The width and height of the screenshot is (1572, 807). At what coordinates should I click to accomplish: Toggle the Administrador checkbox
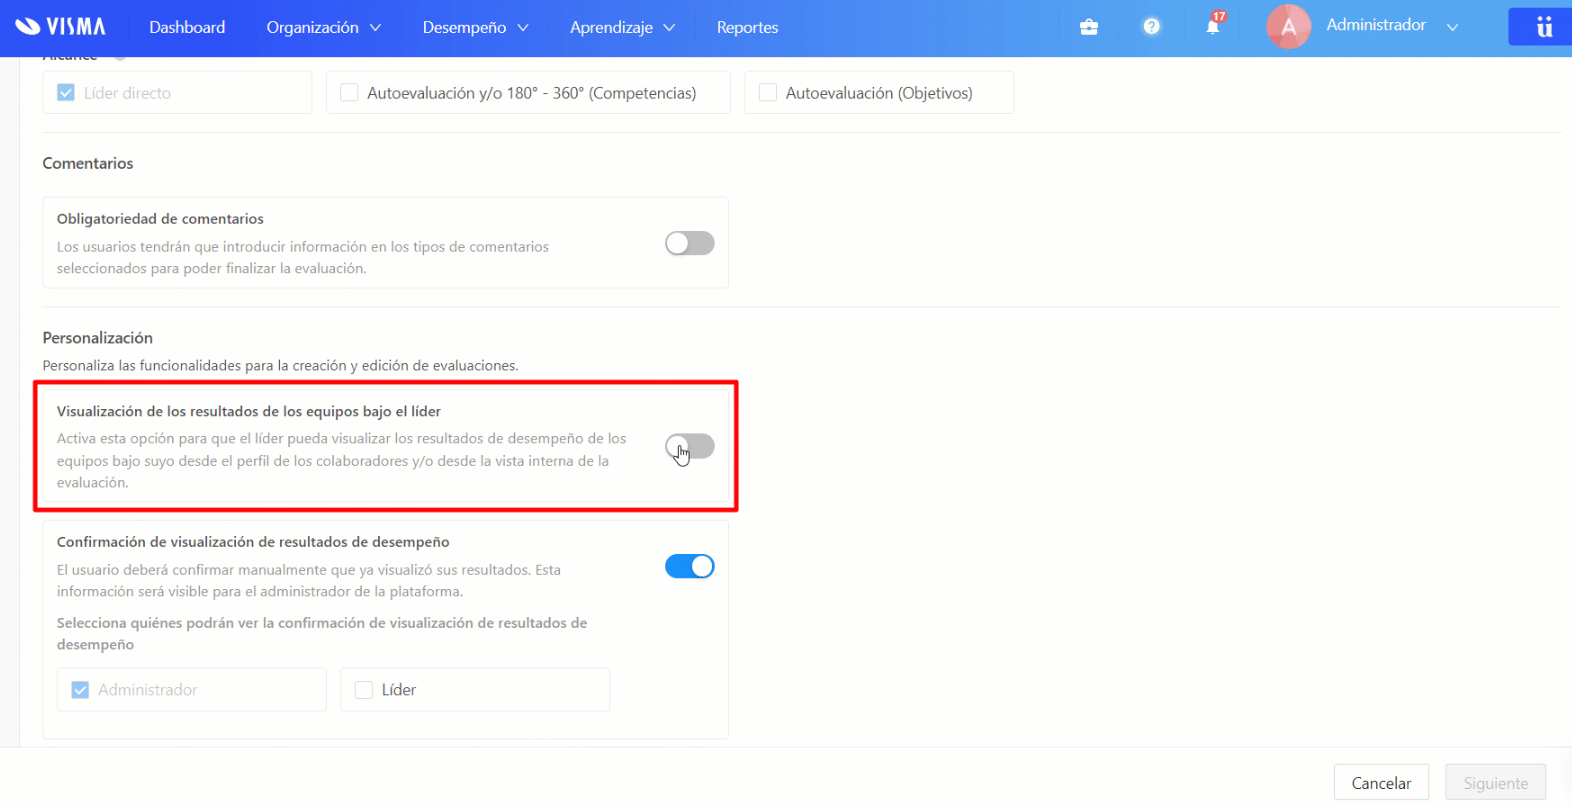pos(80,690)
